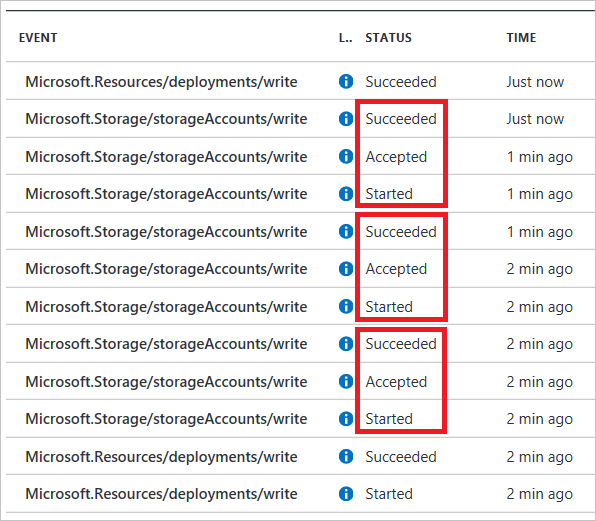Open info icon for storageAccounts Accepted 1 min ago
Screen dimensions: 596x521
coord(346,156)
